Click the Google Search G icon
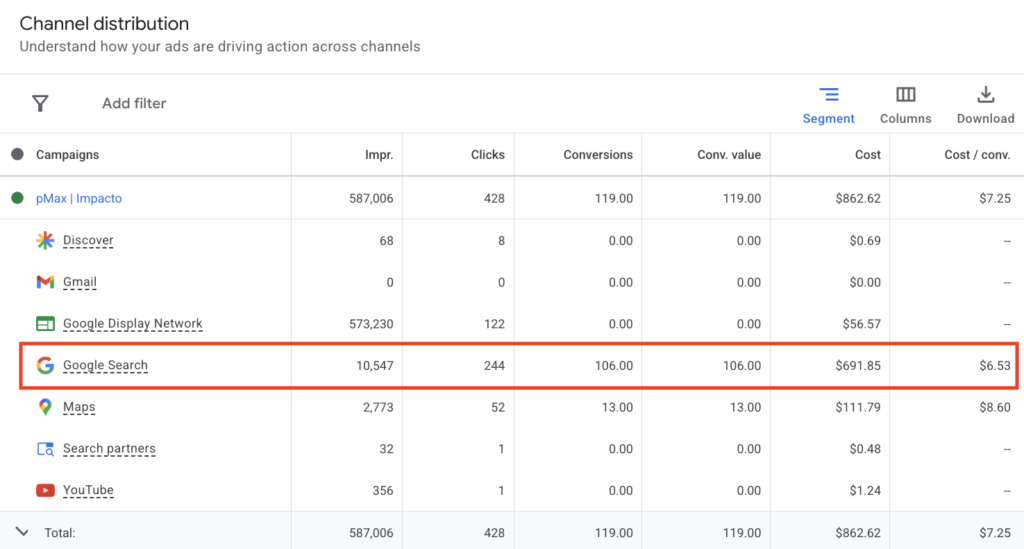Screen dimensions: 1024x549 click(45, 366)
